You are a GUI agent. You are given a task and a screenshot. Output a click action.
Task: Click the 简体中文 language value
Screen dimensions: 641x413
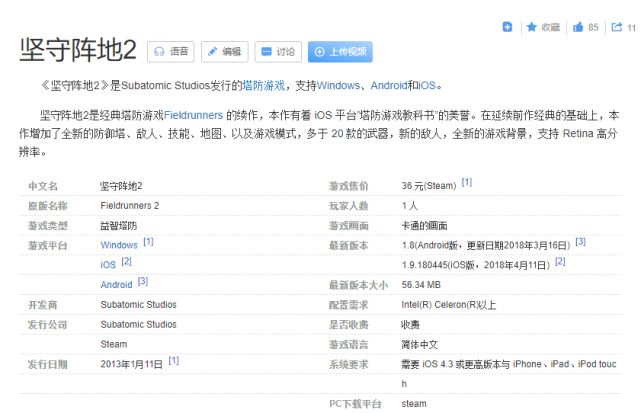coord(419,344)
